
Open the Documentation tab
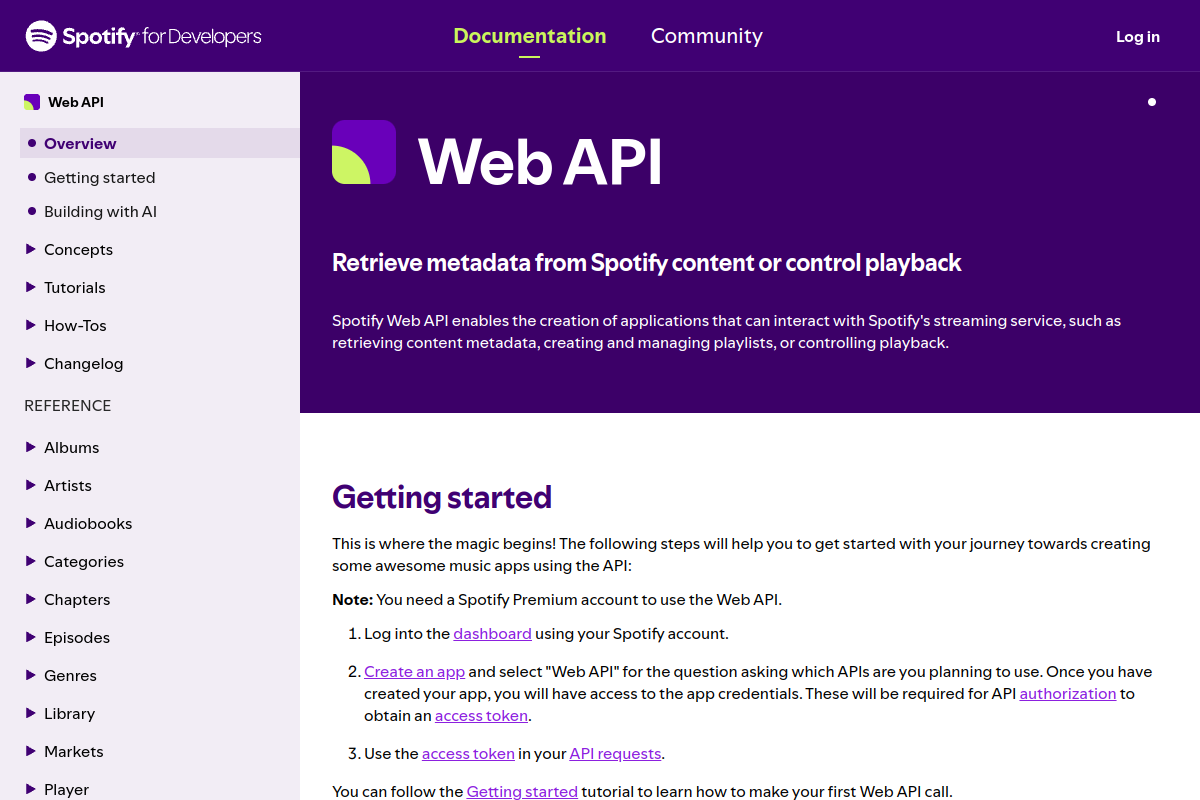click(530, 36)
